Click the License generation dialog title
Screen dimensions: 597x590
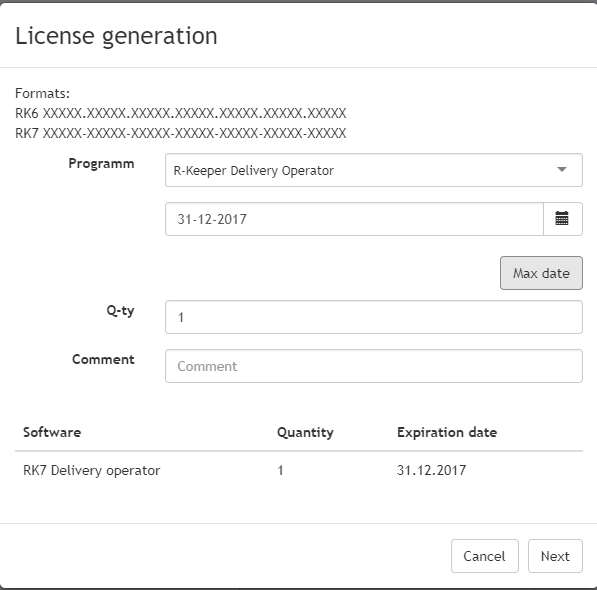click(x=116, y=36)
